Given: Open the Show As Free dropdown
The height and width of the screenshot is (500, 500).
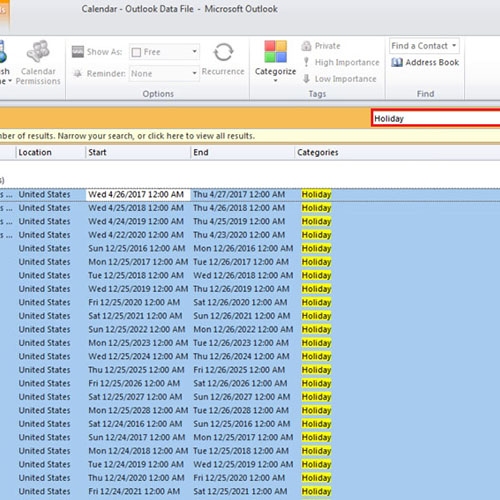Looking at the screenshot, I should tap(164, 52).
